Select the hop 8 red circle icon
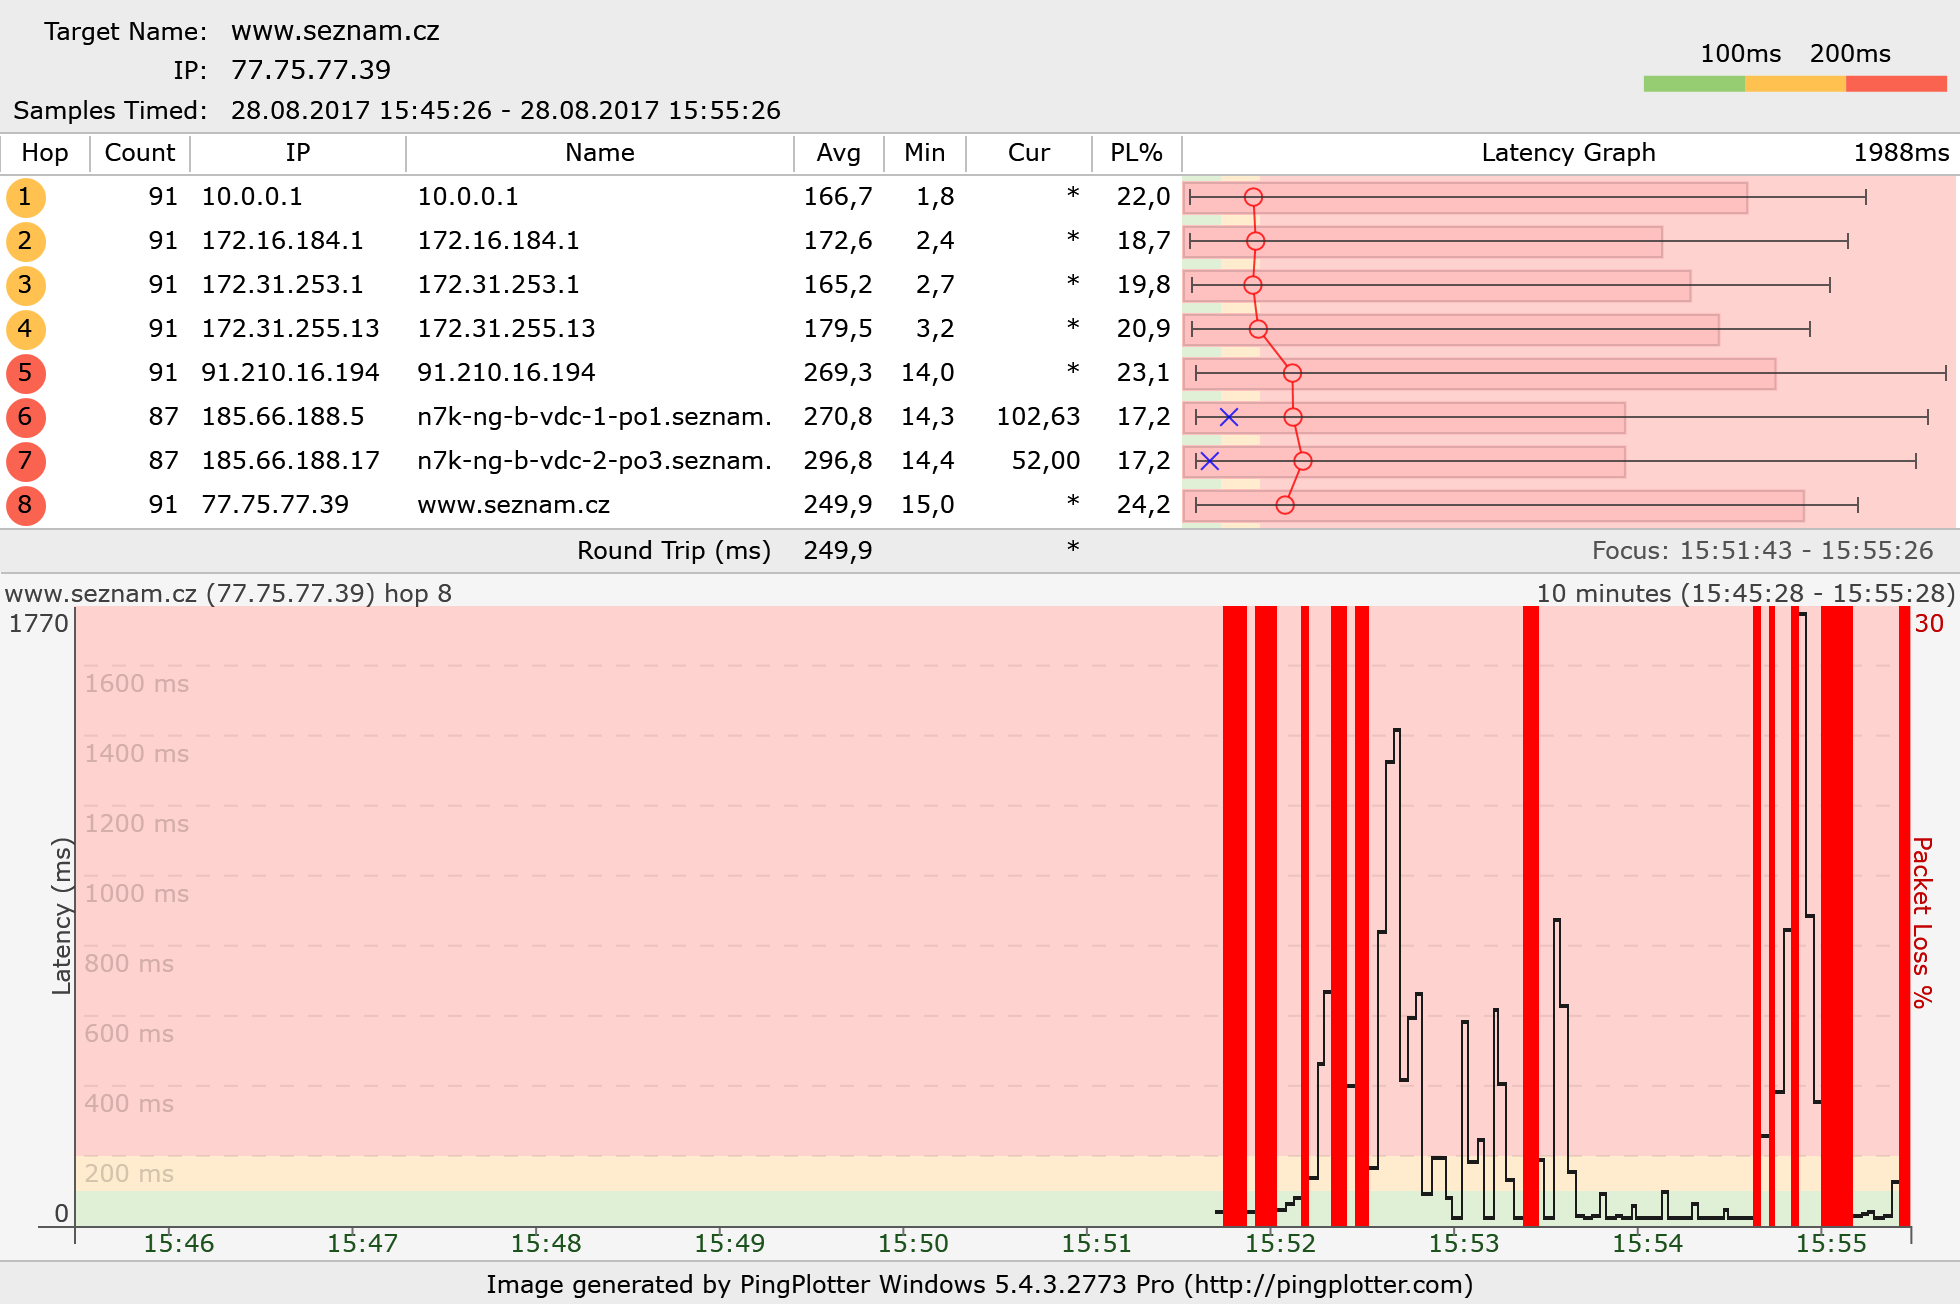1960x1304 pixels. (25, 505)
